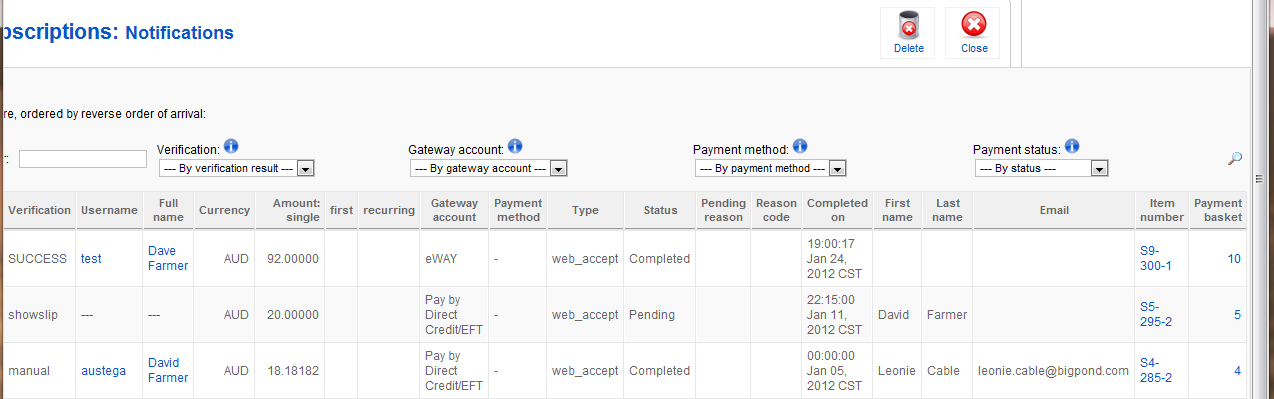Click the Payment method info icon
The width and height of the screenshot is (1274, 399).
(x=800, y=146)
